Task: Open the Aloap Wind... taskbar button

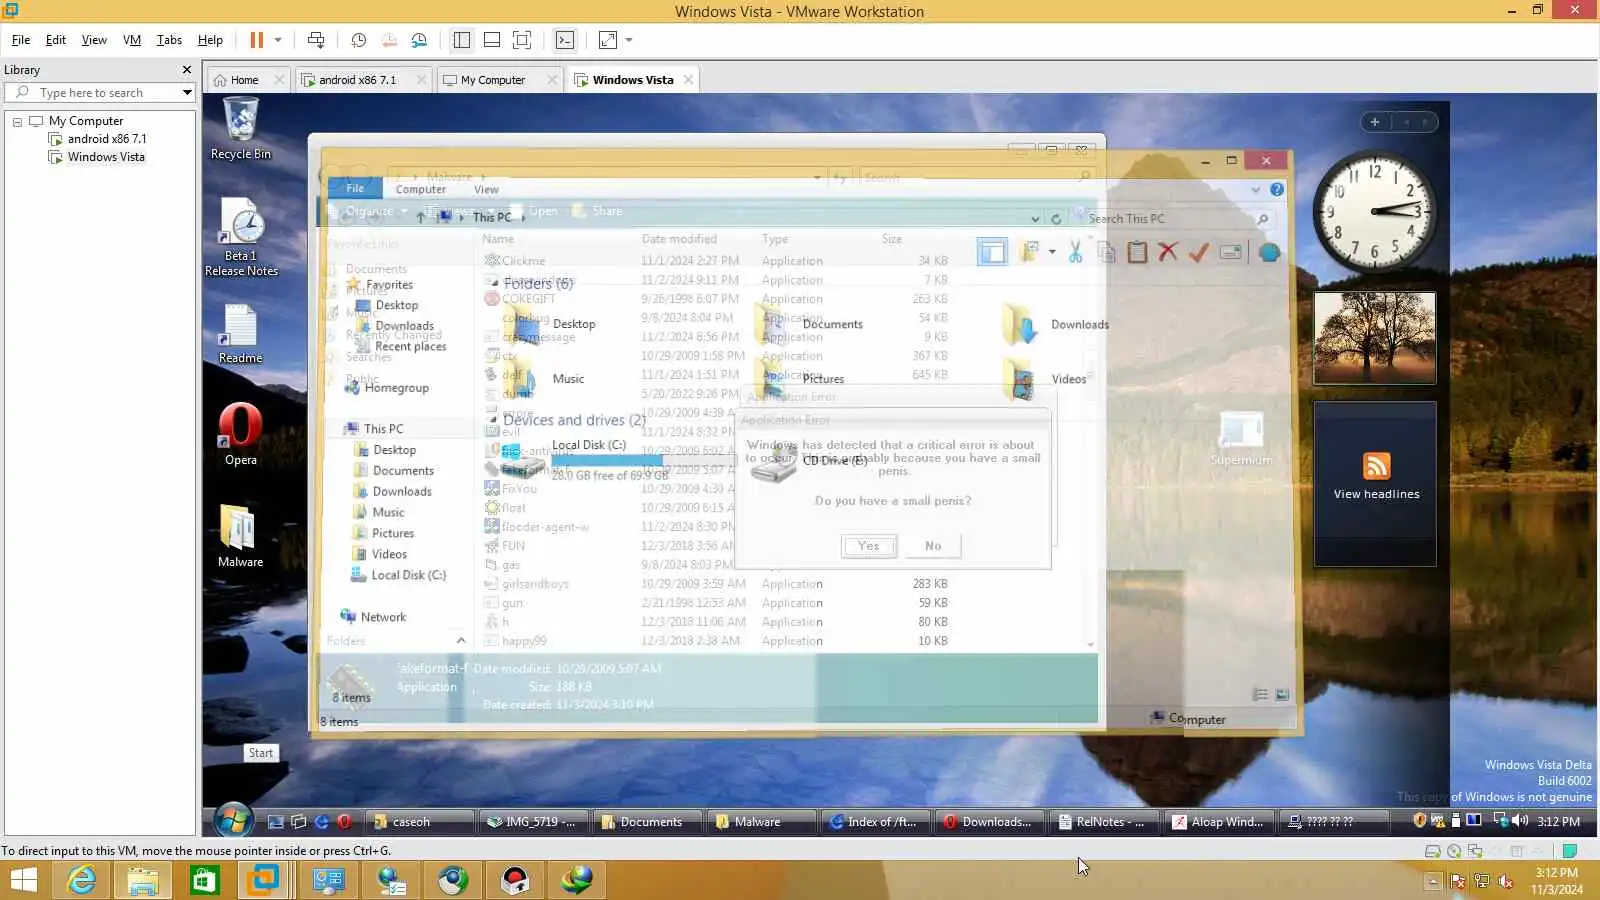Action: [1218, 822]
